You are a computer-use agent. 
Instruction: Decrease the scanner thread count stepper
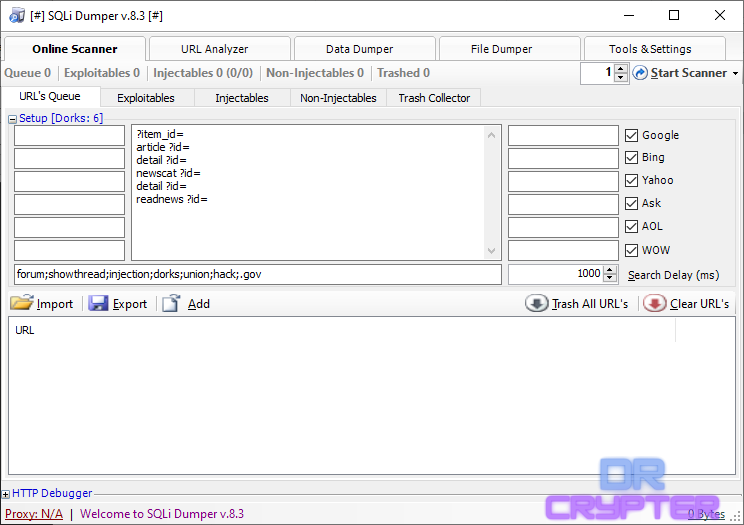point(621,77)
